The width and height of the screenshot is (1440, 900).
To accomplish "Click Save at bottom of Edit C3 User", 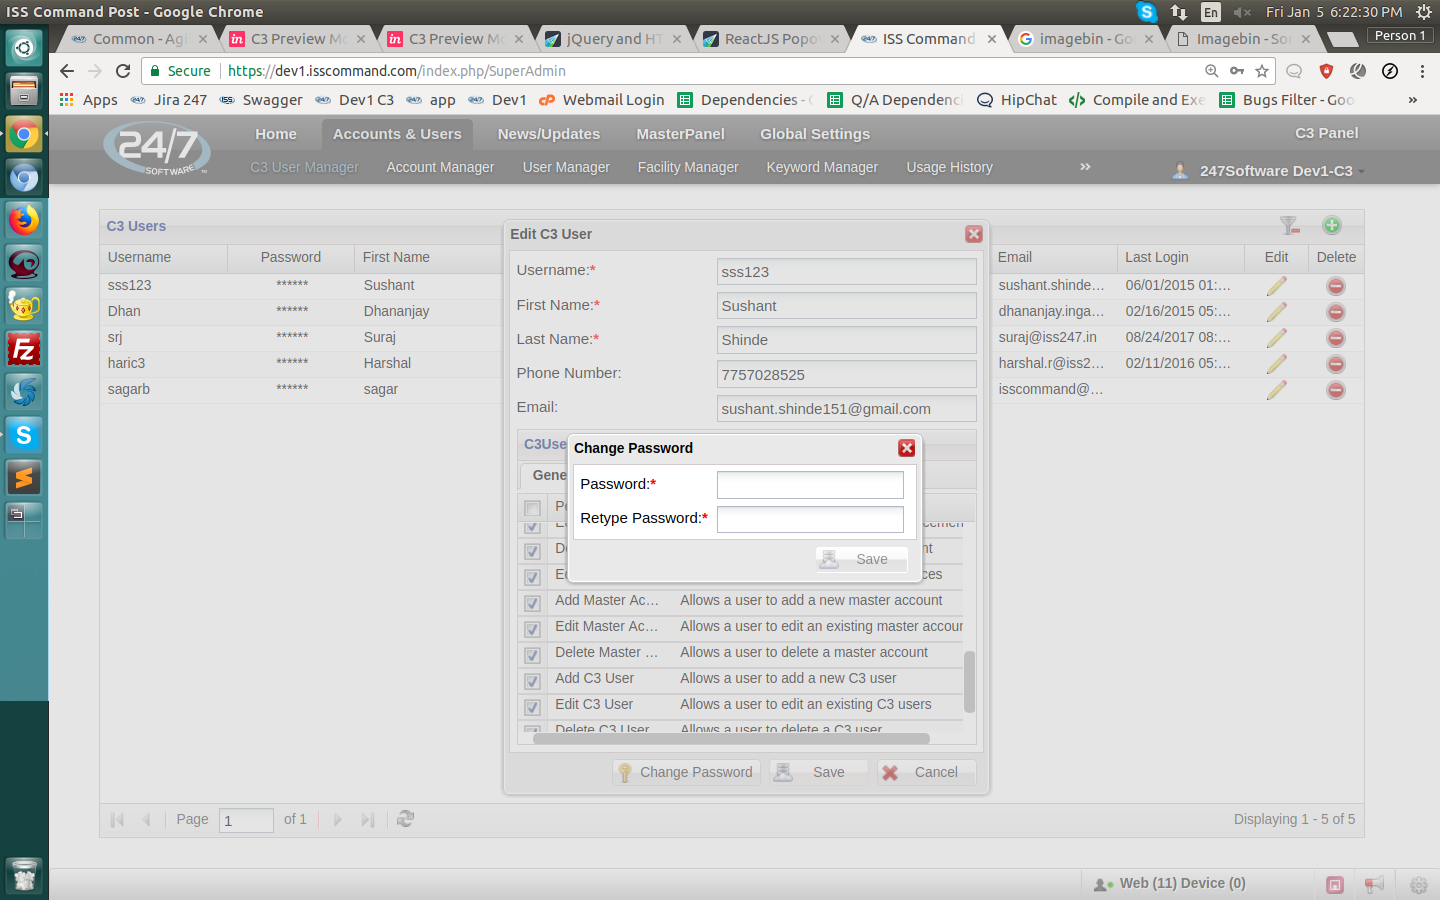I will pyautogui.click(x=818, y=772).
